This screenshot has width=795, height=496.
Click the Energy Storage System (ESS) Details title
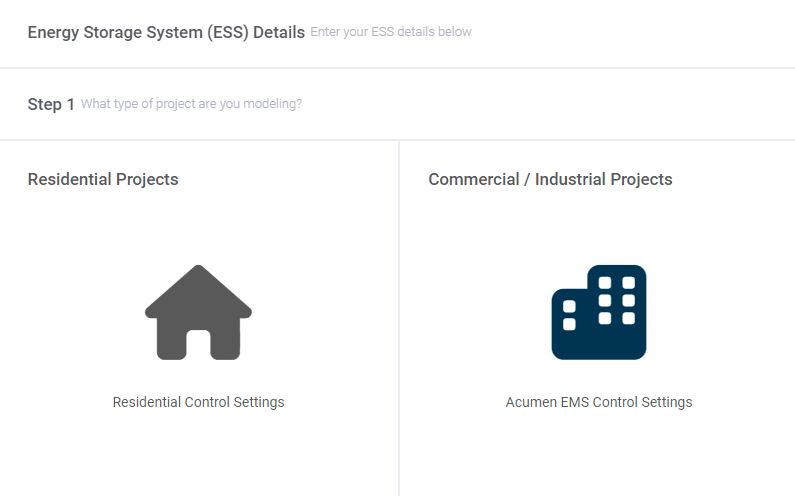click(166, 32)
